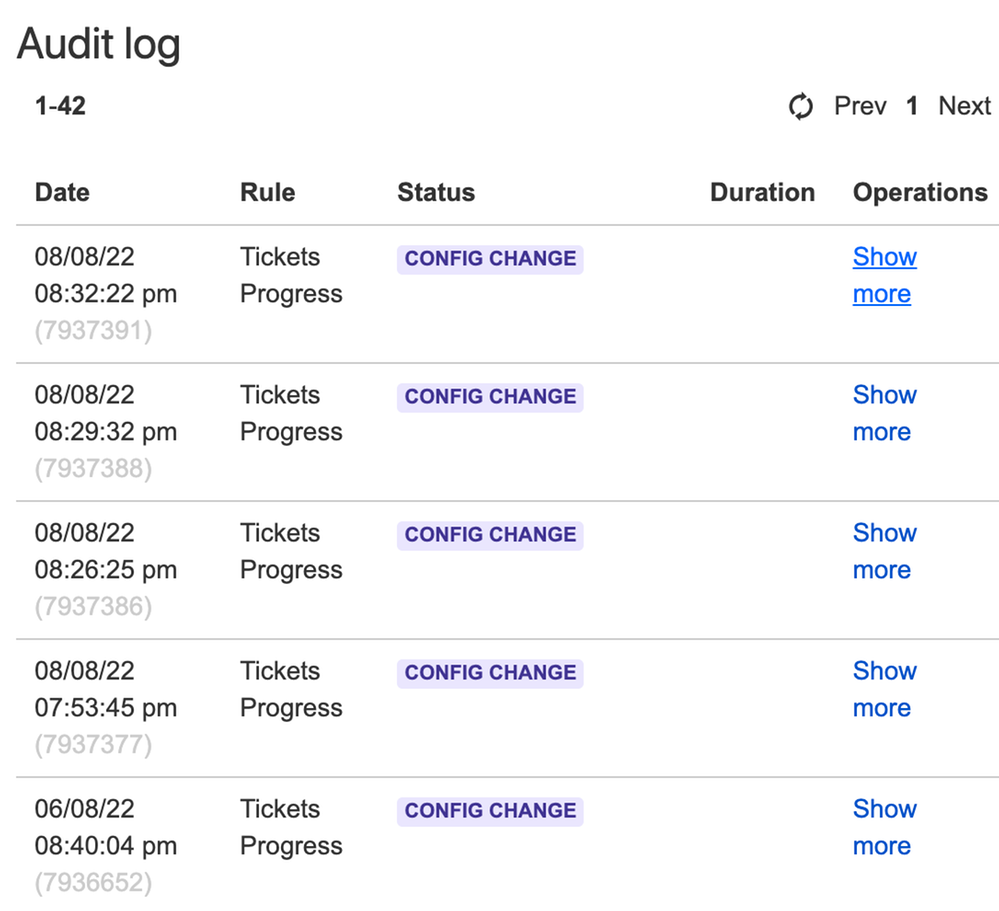Click CONFIG CHANGE badge on entry 7937391
The height and width of the screenshot is (911, 999).
click(490, 258)
